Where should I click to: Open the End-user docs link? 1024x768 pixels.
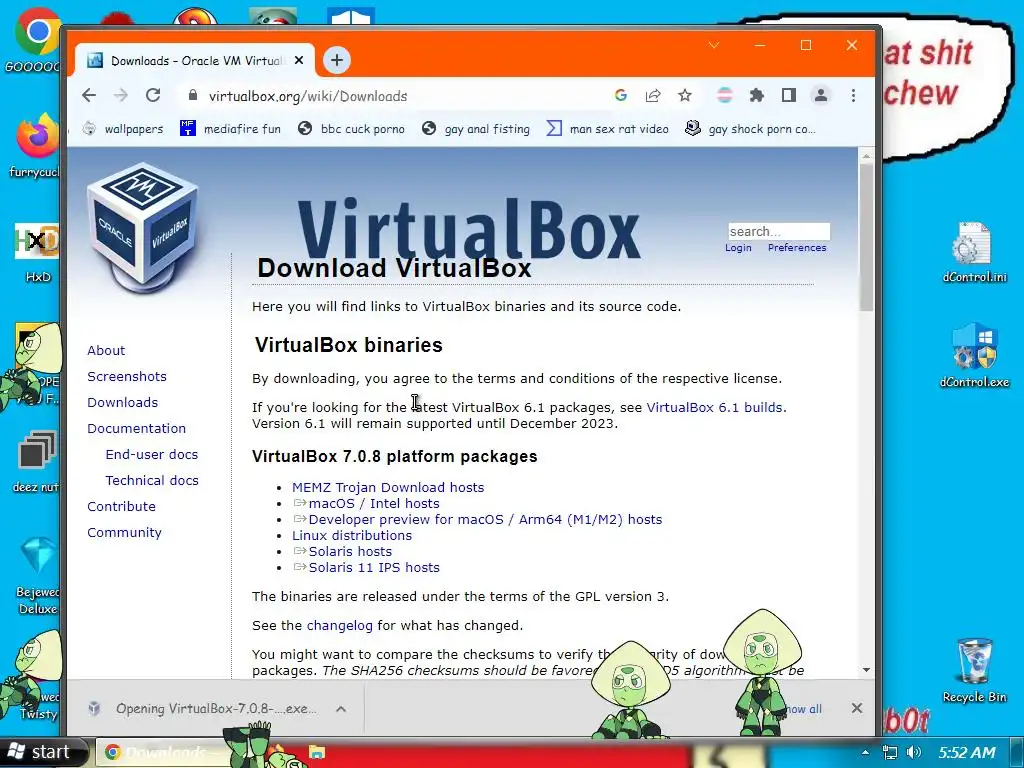pos(152,455)
